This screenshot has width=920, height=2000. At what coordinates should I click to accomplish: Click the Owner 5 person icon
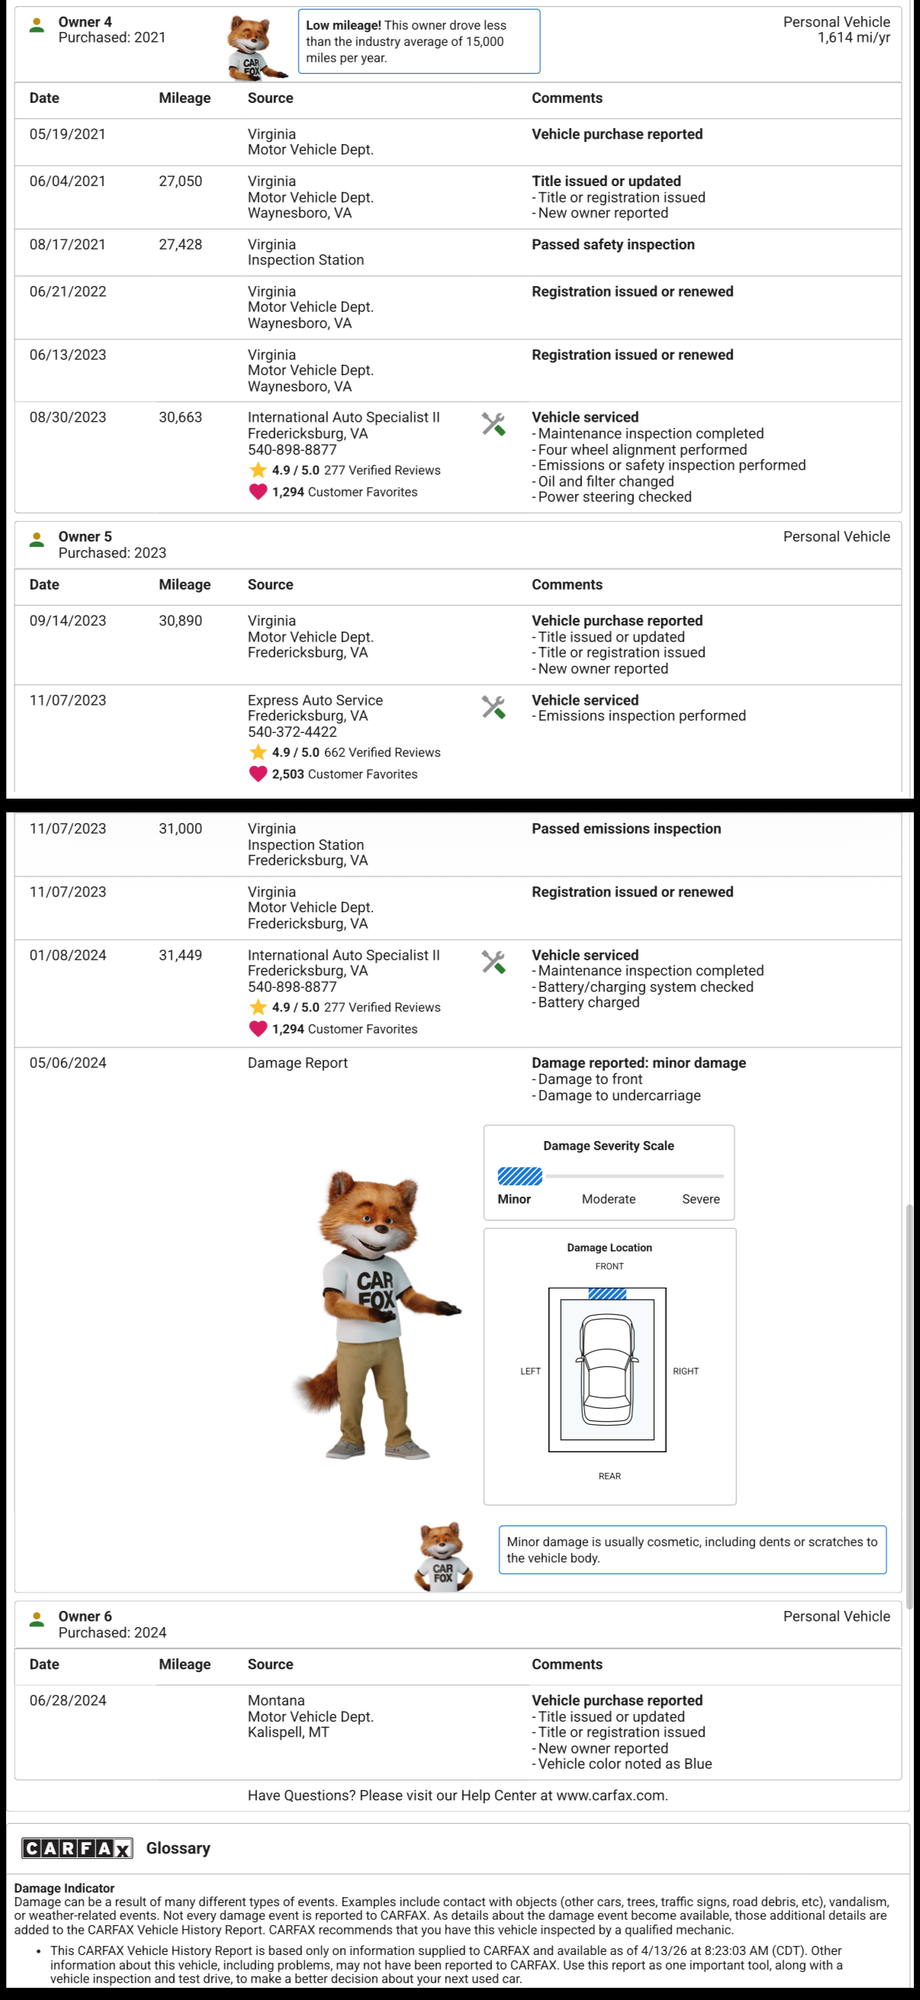(37, 540)
